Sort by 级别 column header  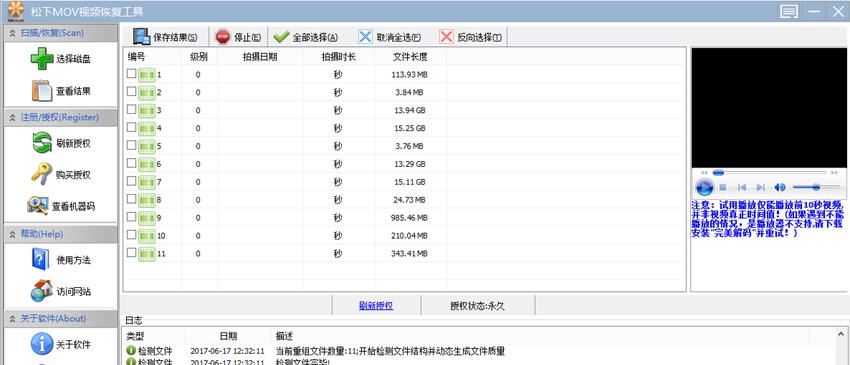(x=199, y=56)
